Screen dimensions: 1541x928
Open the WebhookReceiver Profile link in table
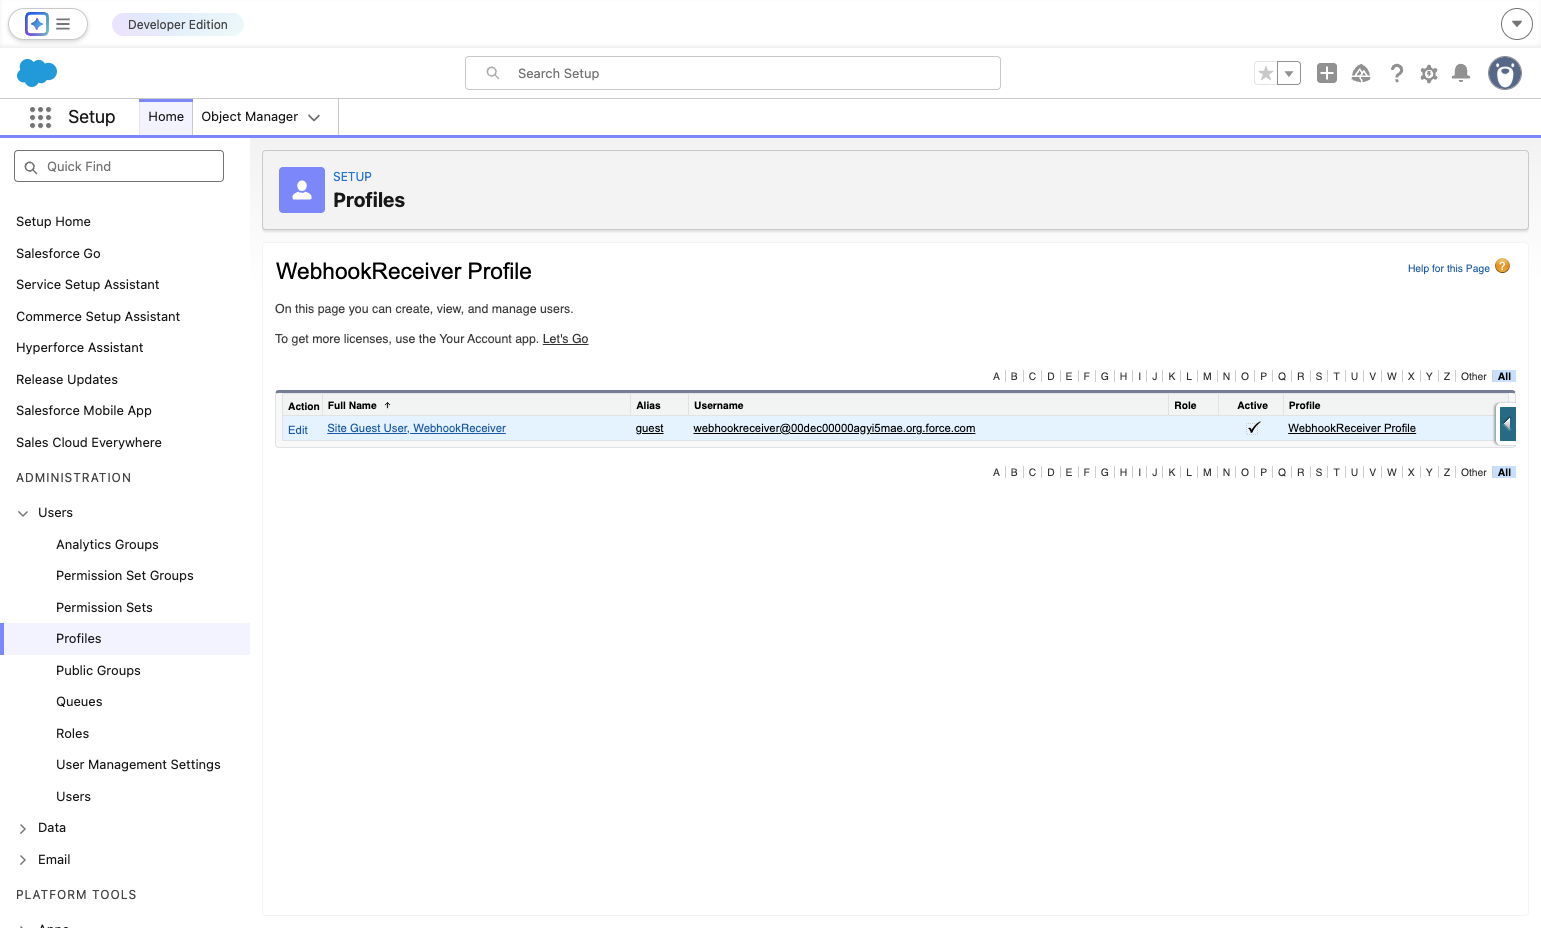coord(1352,428)
